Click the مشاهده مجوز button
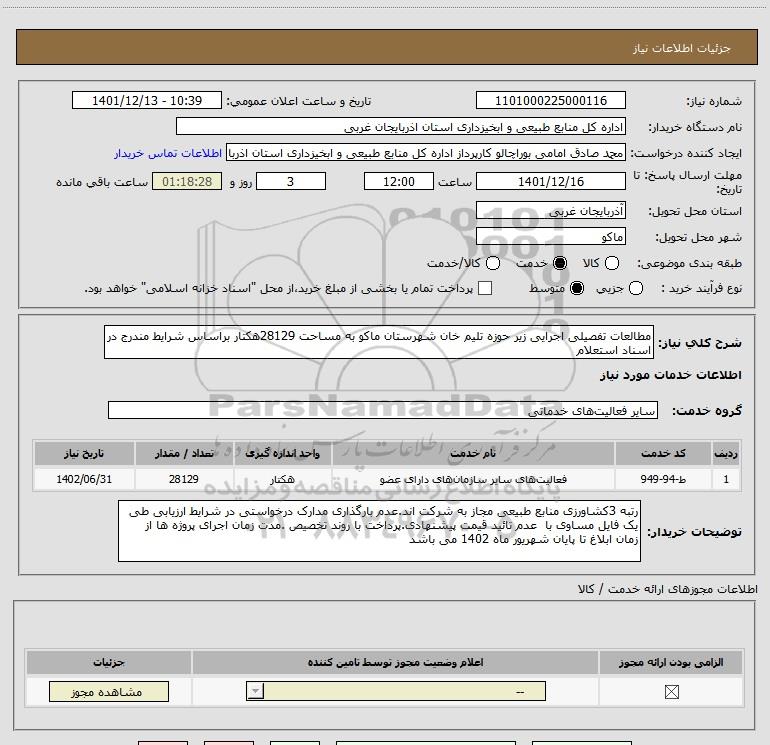The height and width of the screenshot is (745, 770). [x=109, y=691]
